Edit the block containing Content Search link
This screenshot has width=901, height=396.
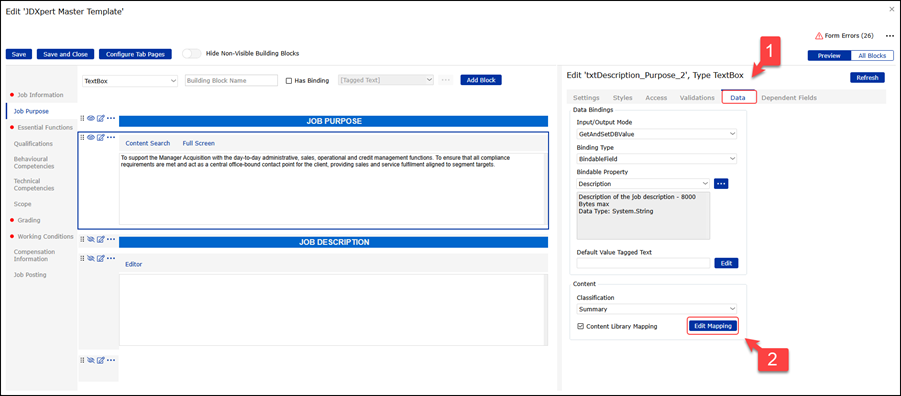click(101, 137)
